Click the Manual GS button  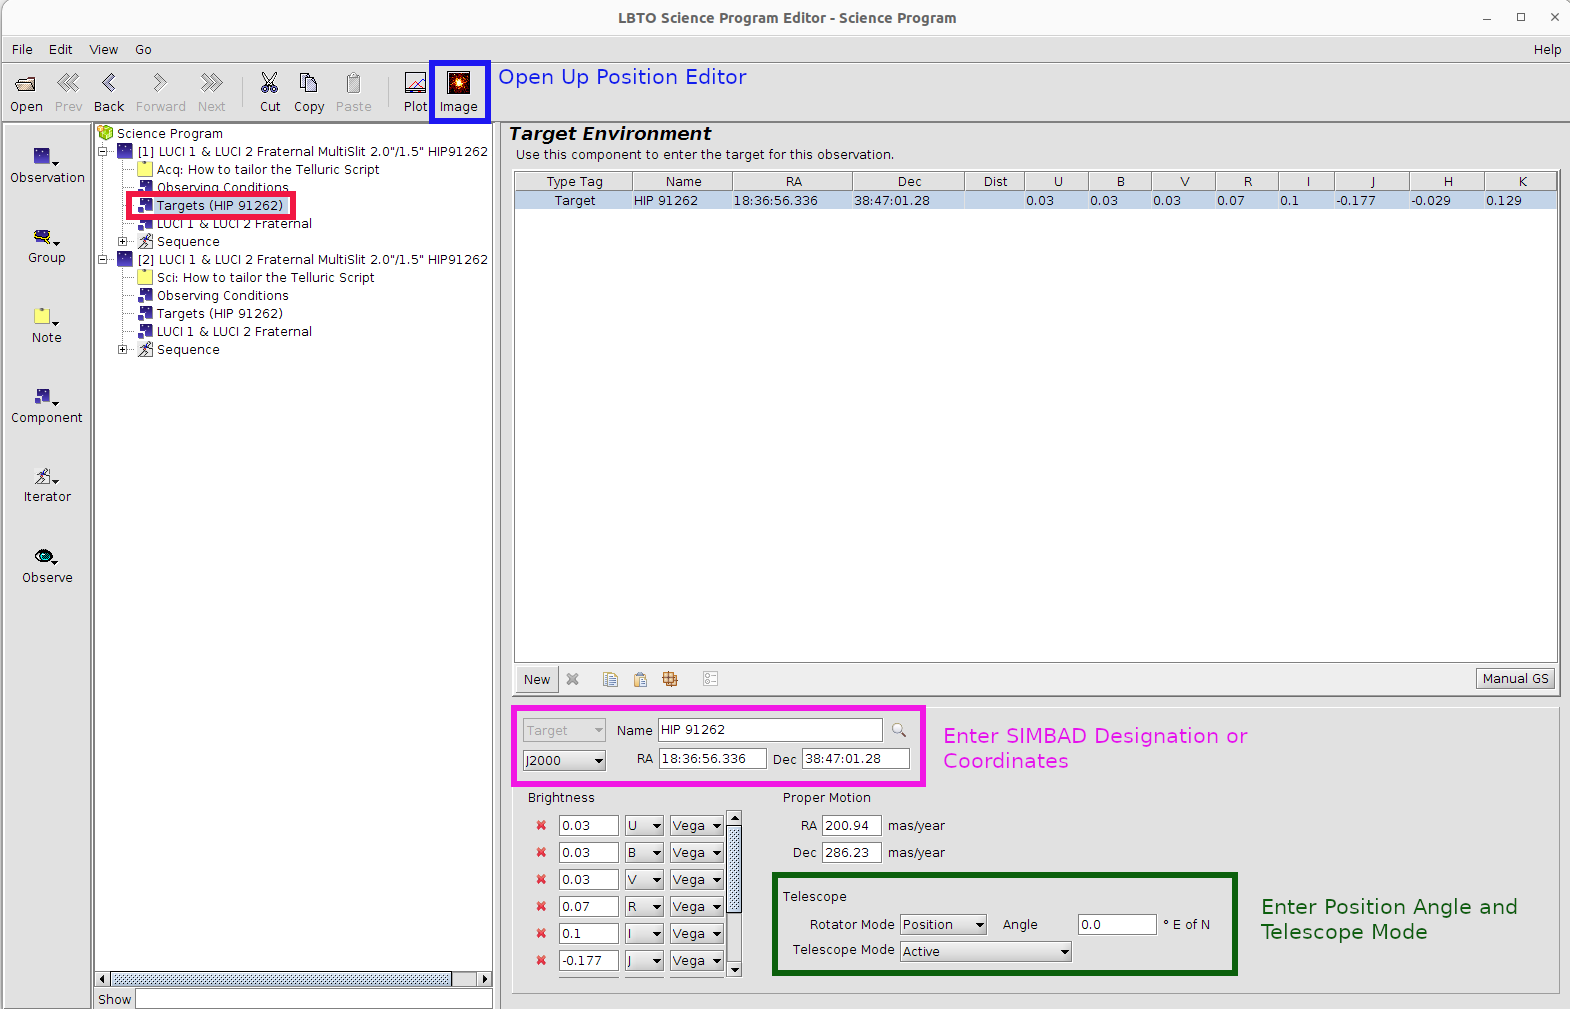pos(1515,678)
